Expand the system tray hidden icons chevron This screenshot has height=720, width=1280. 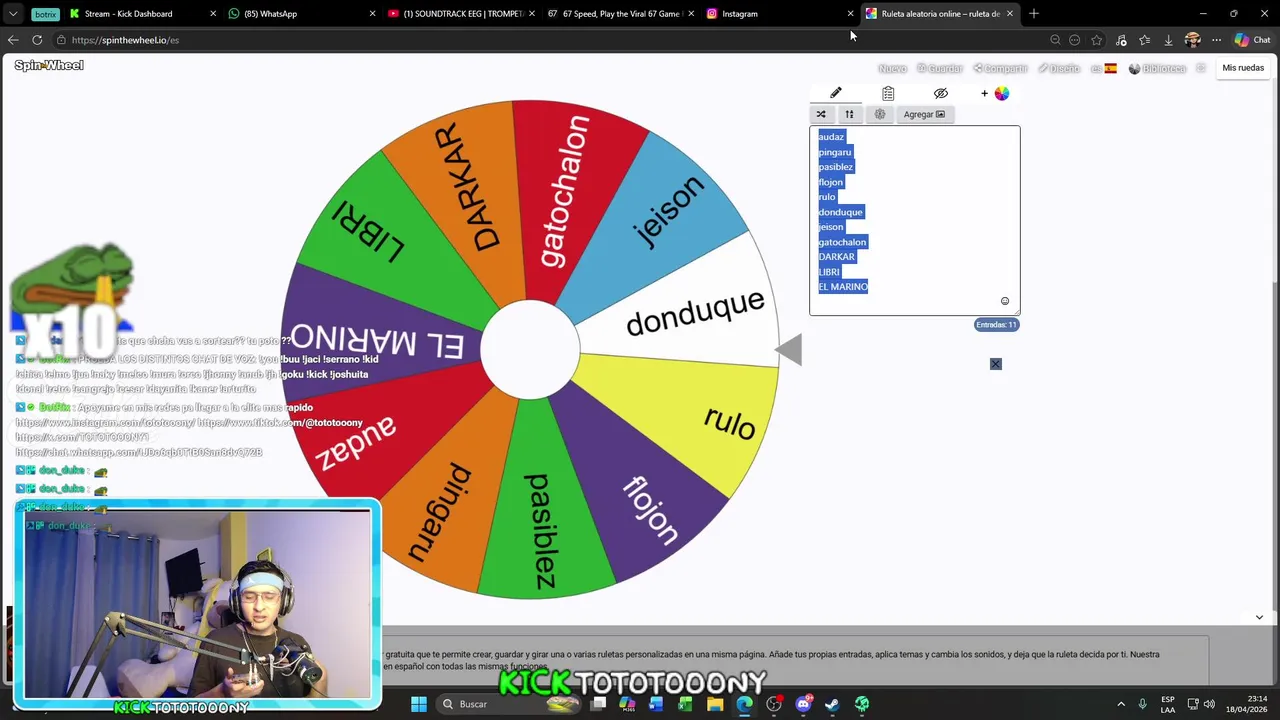pyautogui.click(x=1121, y=704)
